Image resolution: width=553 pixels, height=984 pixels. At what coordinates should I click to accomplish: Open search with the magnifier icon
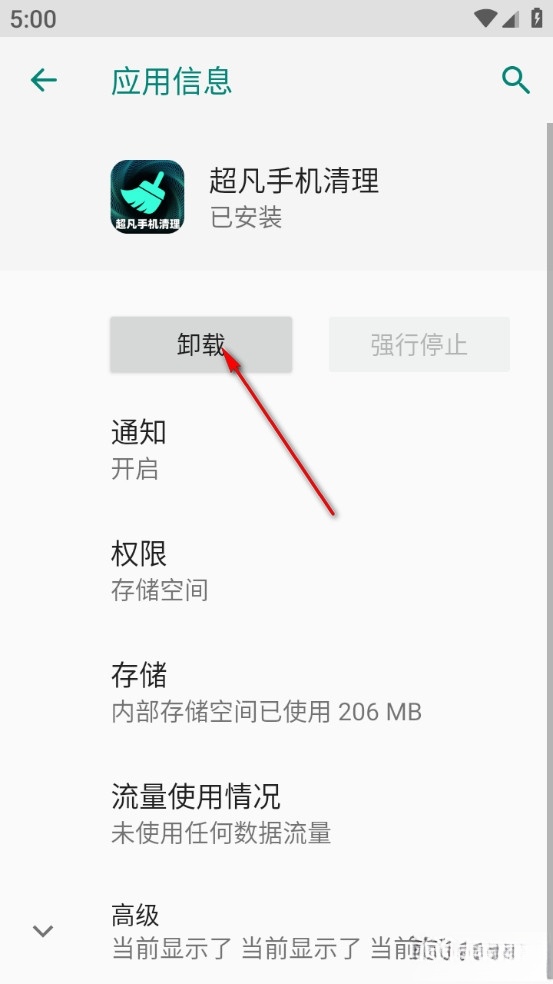[x=516, y=80]
